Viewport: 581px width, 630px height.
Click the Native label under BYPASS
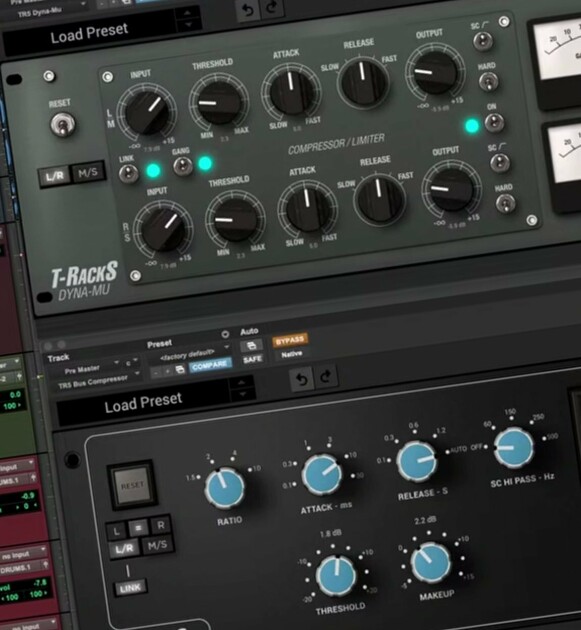[291, 355]
